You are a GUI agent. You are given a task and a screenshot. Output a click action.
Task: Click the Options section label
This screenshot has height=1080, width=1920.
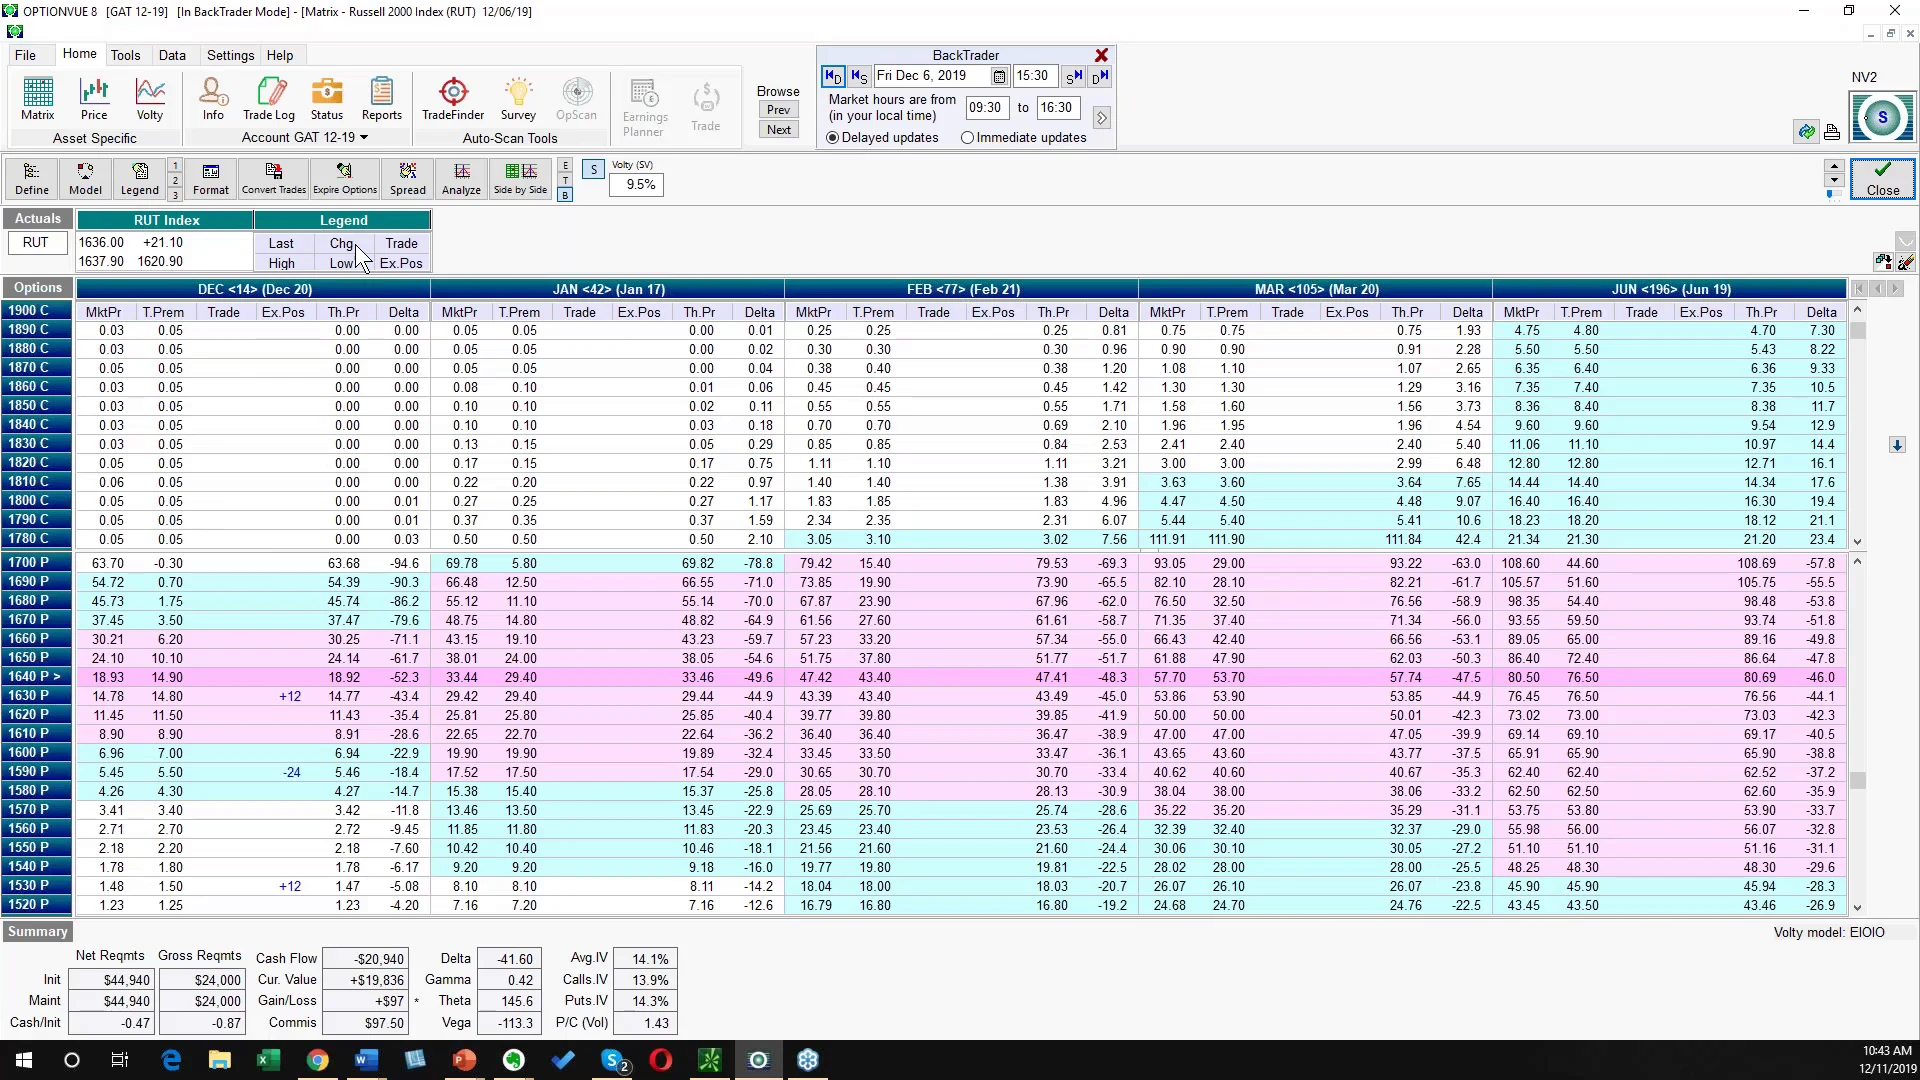pyautogui.click(x=38, y=288)
